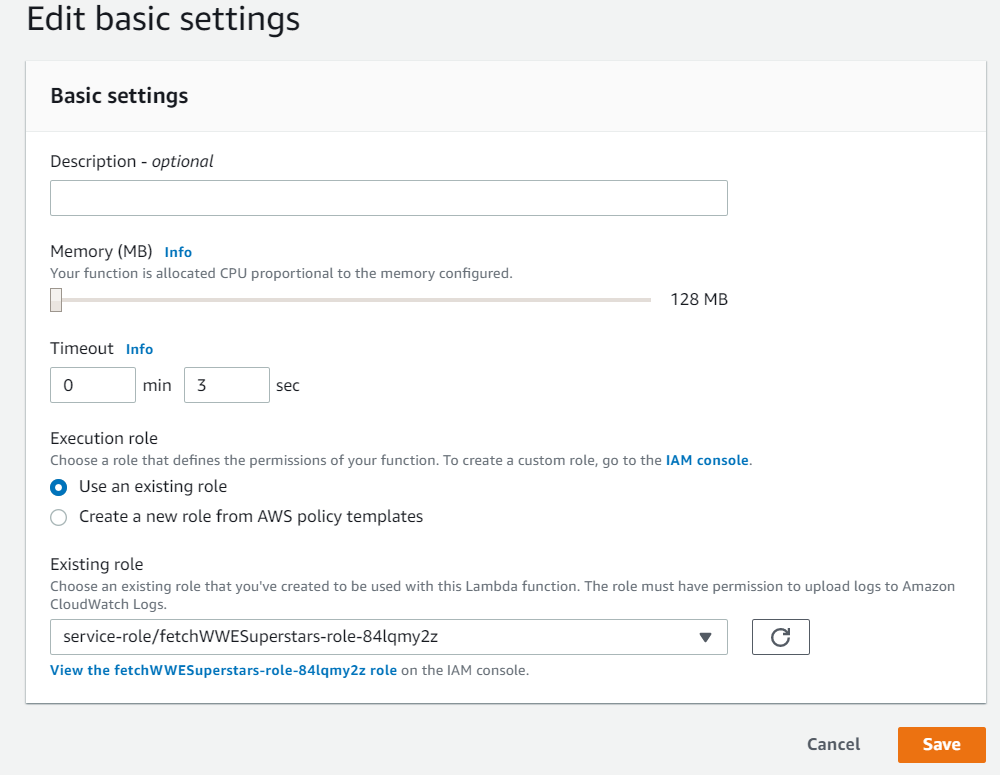Open the Memory (MB) Info tooltip

pos(178,252)
